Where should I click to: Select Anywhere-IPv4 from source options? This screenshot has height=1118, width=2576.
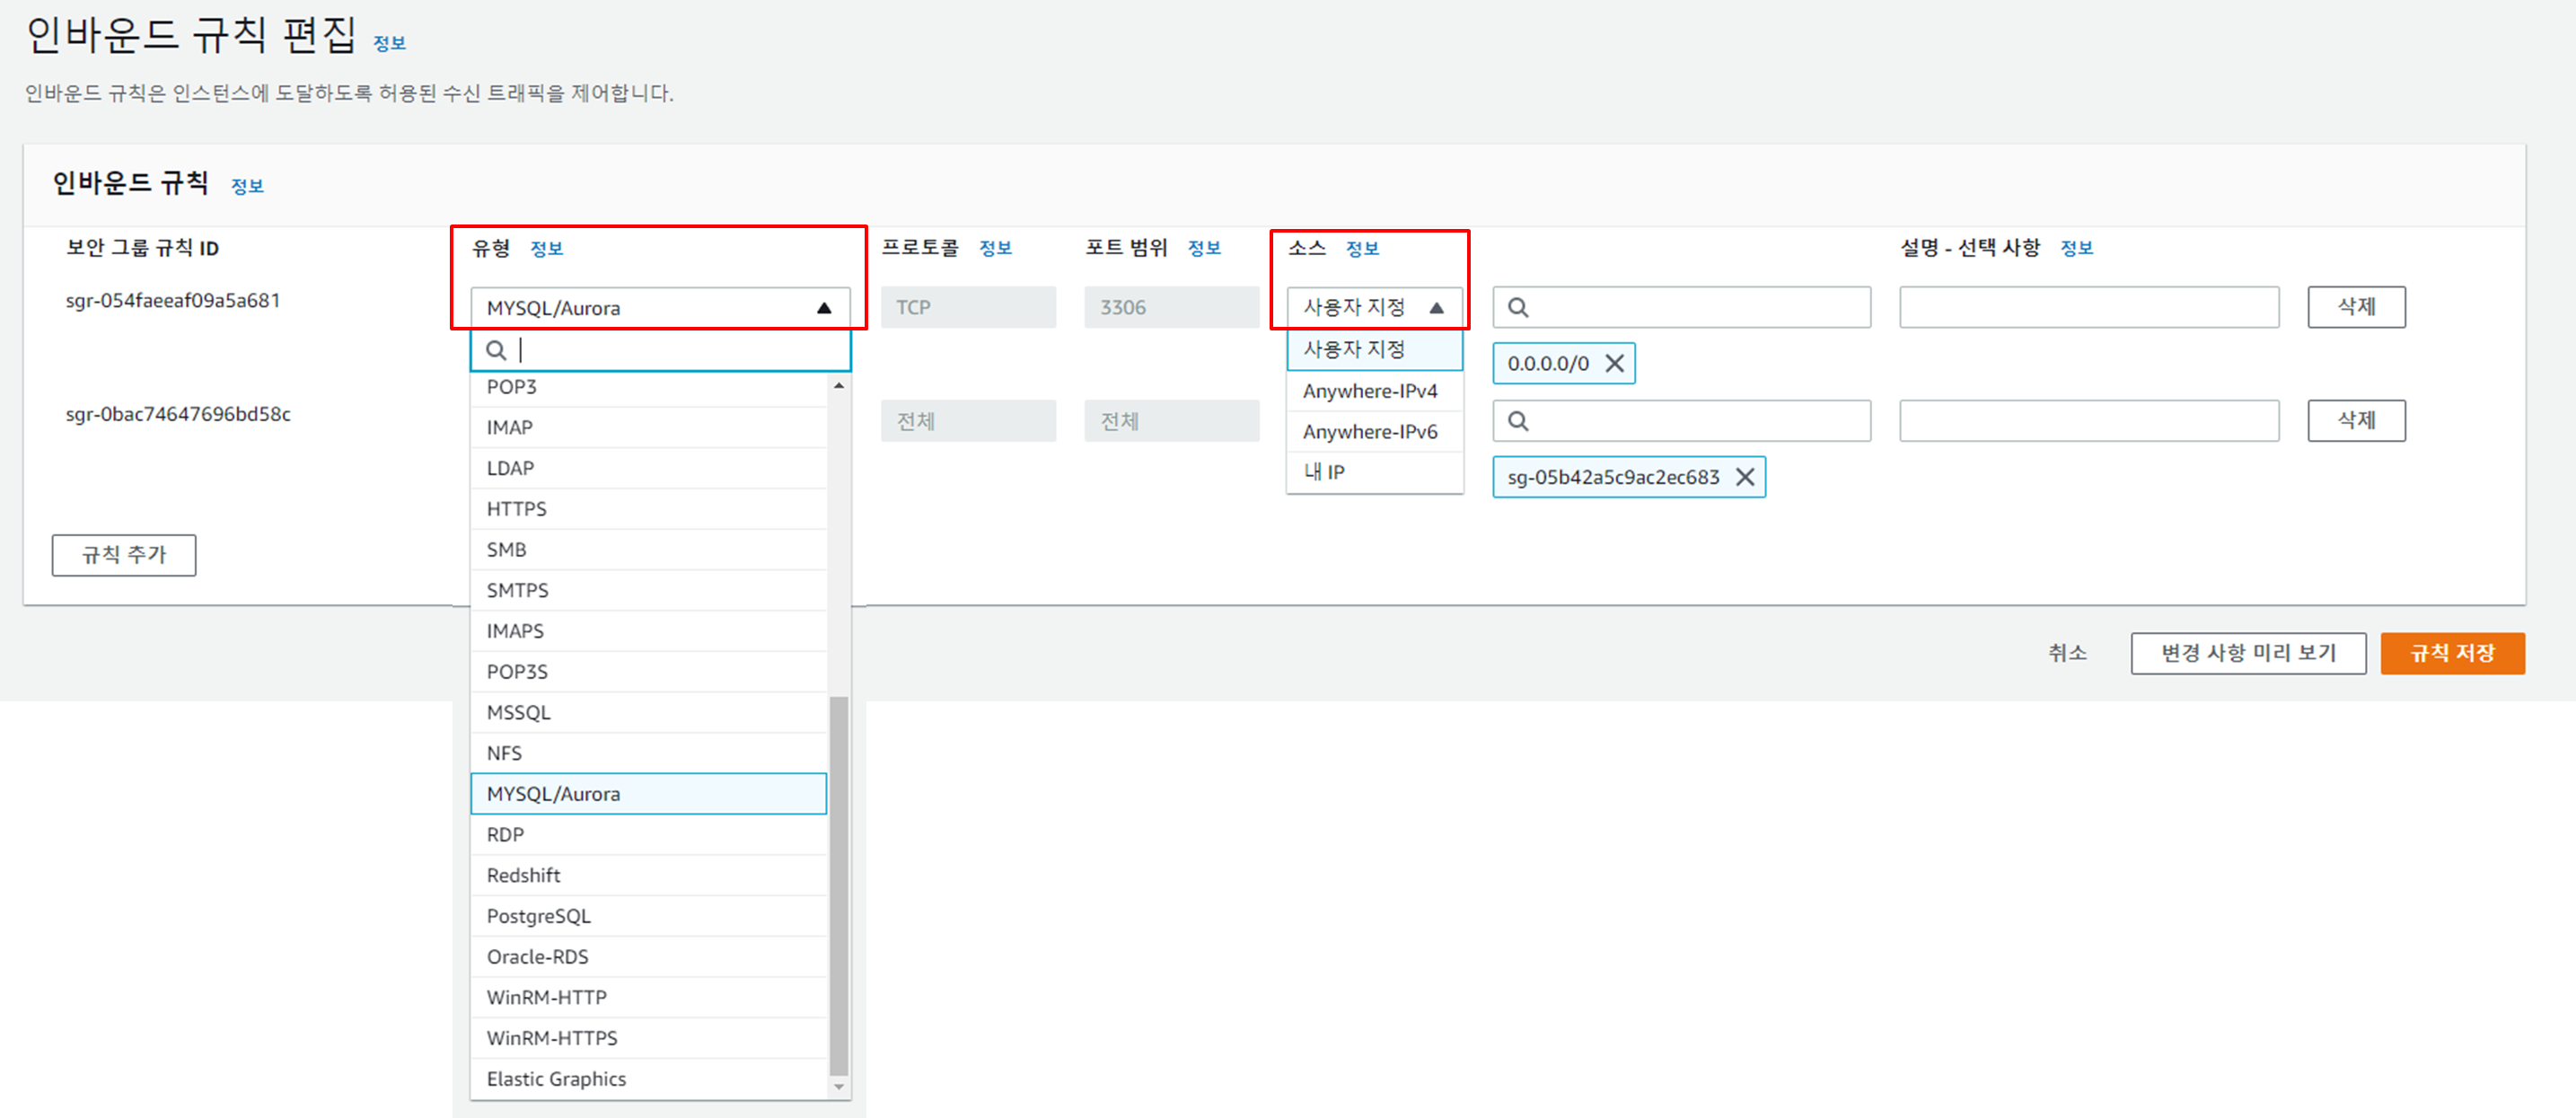1369,391
